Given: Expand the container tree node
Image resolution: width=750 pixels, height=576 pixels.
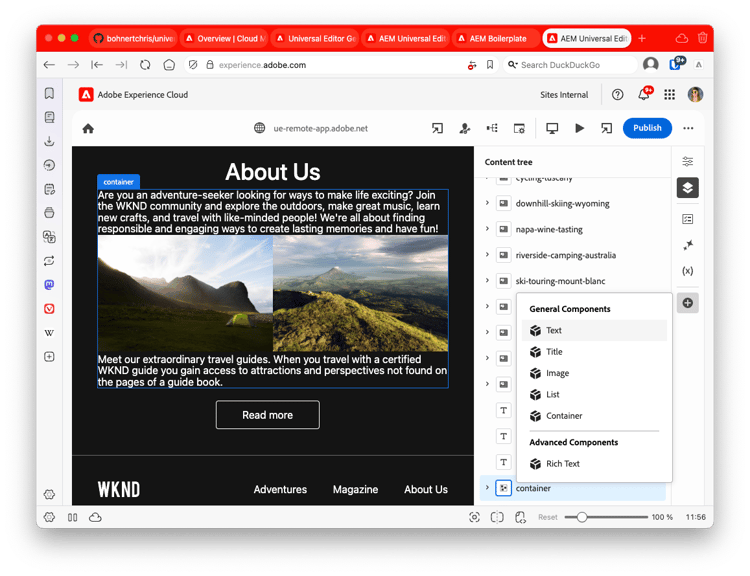Looking at the screenshot, I should pos(487,488).
